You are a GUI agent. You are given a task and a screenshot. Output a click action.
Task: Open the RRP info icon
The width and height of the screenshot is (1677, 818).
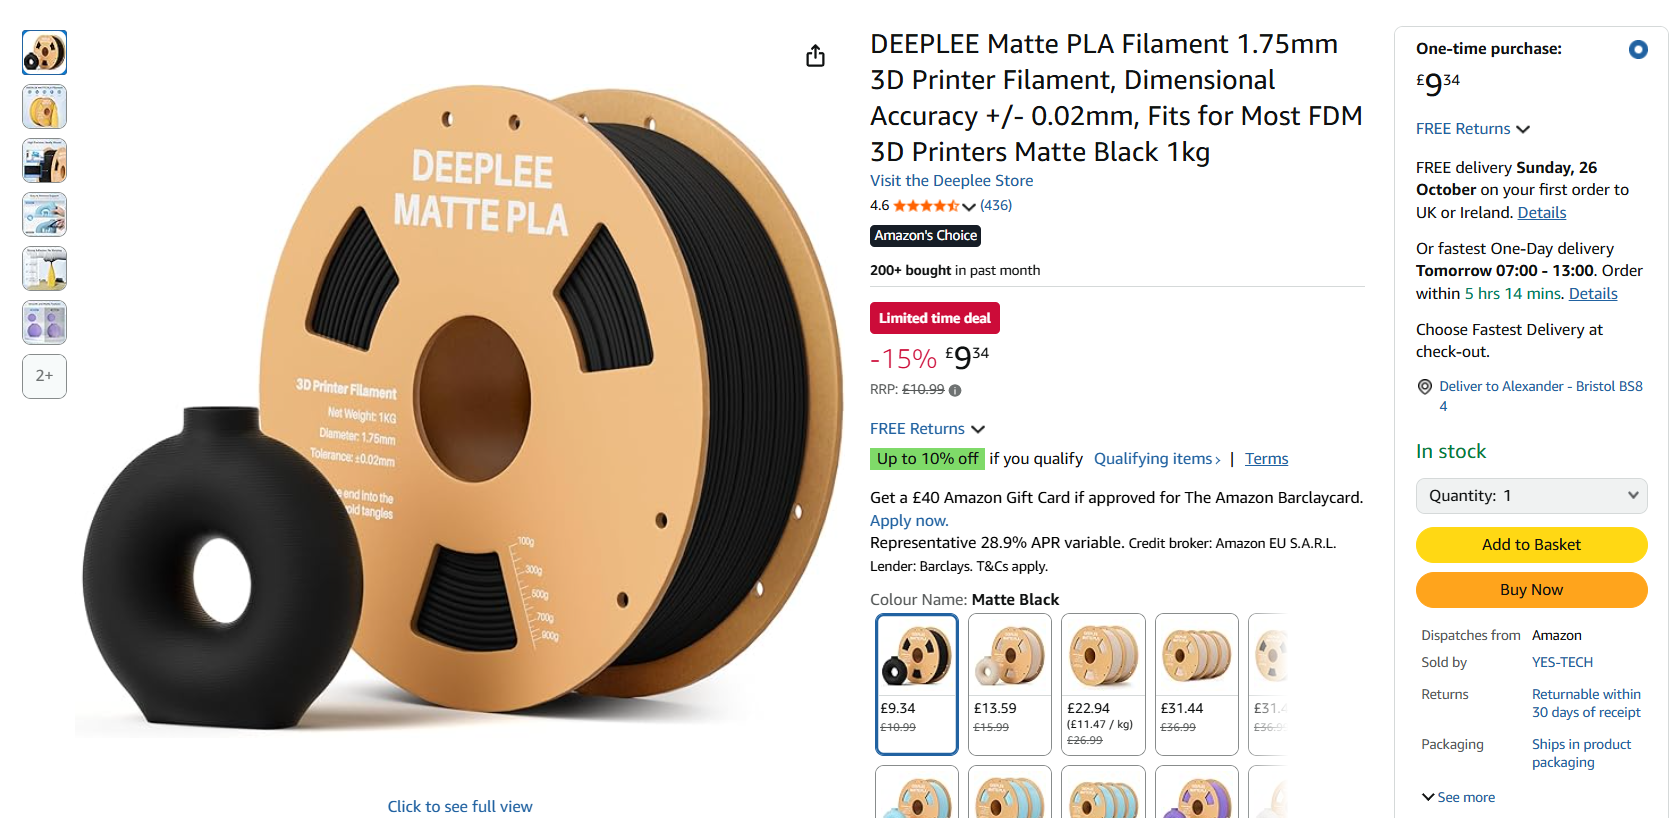coord(955,390)
